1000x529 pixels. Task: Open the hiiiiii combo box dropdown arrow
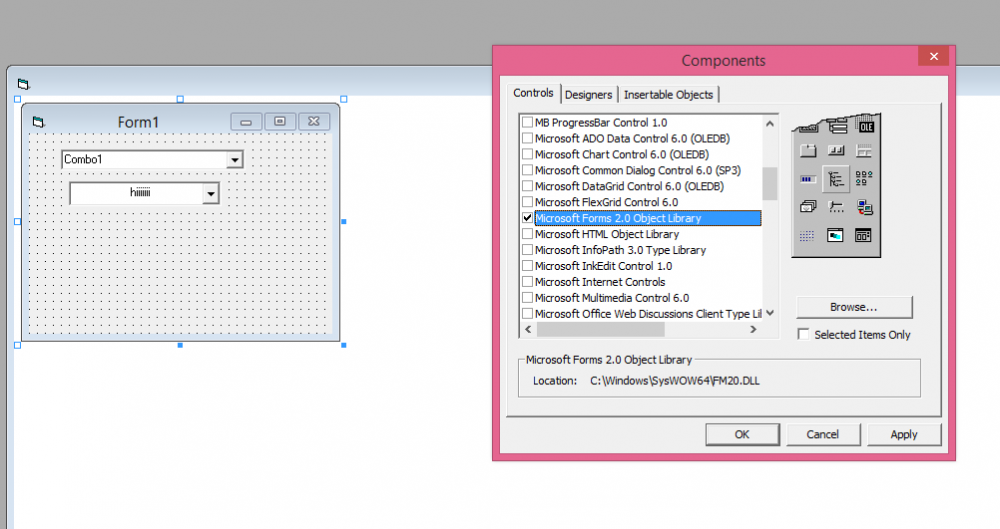coord(210,193)
